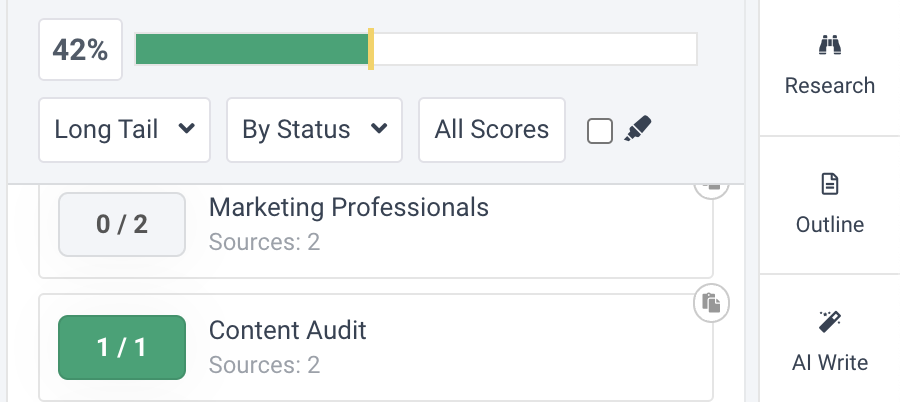This screenshot has height=402, width=900.
Task: Click the AI Write magic wand icon
Action: coord(829,322)
